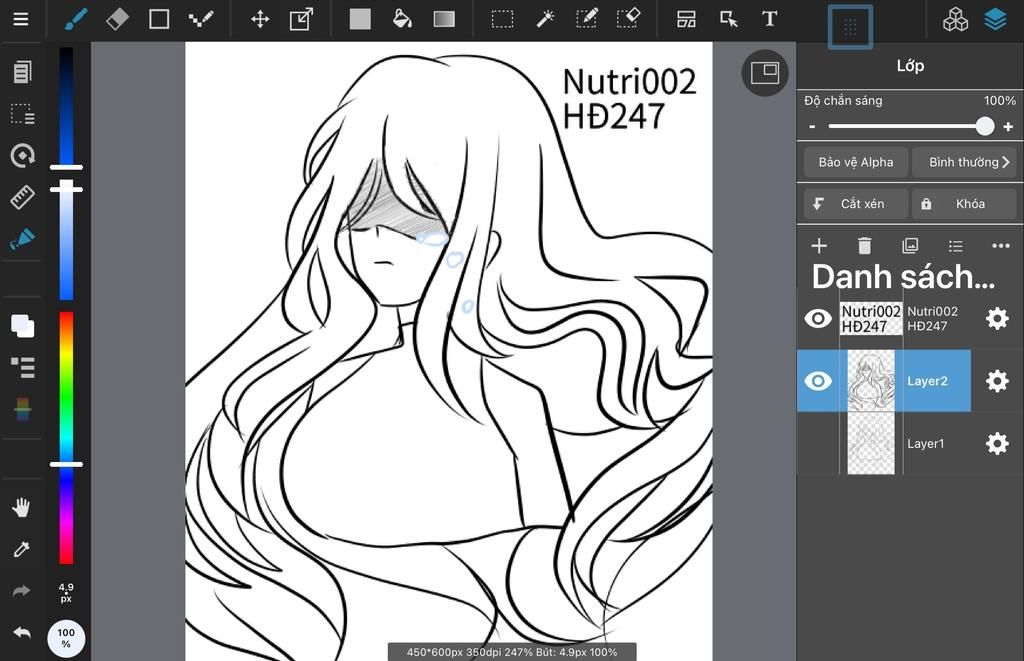The width and height of the screenshot is (1024, 661).
Task: Select the Layer2 thumbnail
Action: (x=871, y=381)
